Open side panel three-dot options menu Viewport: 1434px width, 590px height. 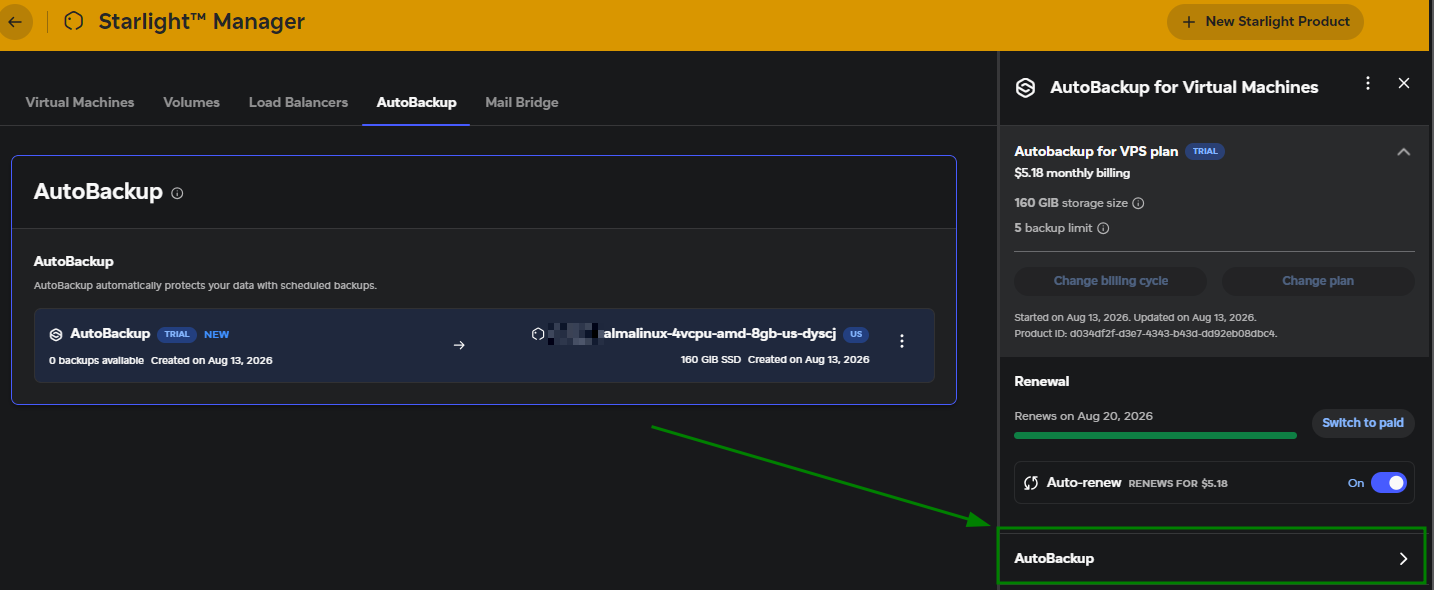pos(1368,84)
